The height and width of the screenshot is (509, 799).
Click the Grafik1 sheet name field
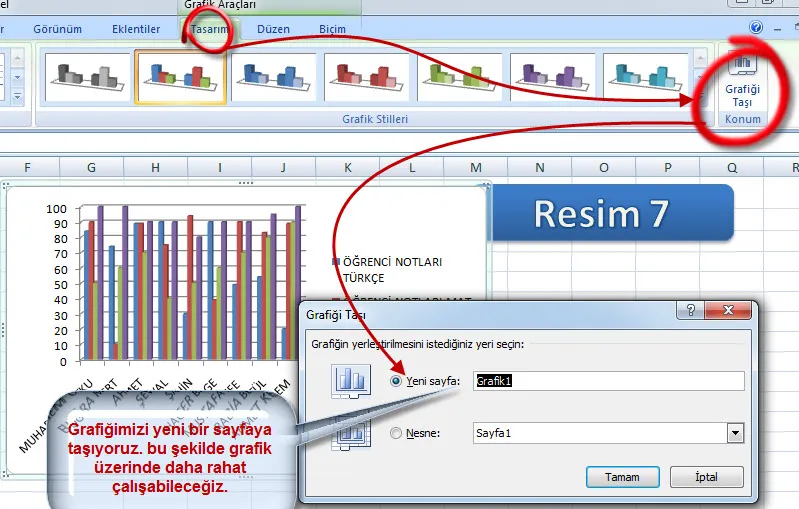(x=608, y=381)
